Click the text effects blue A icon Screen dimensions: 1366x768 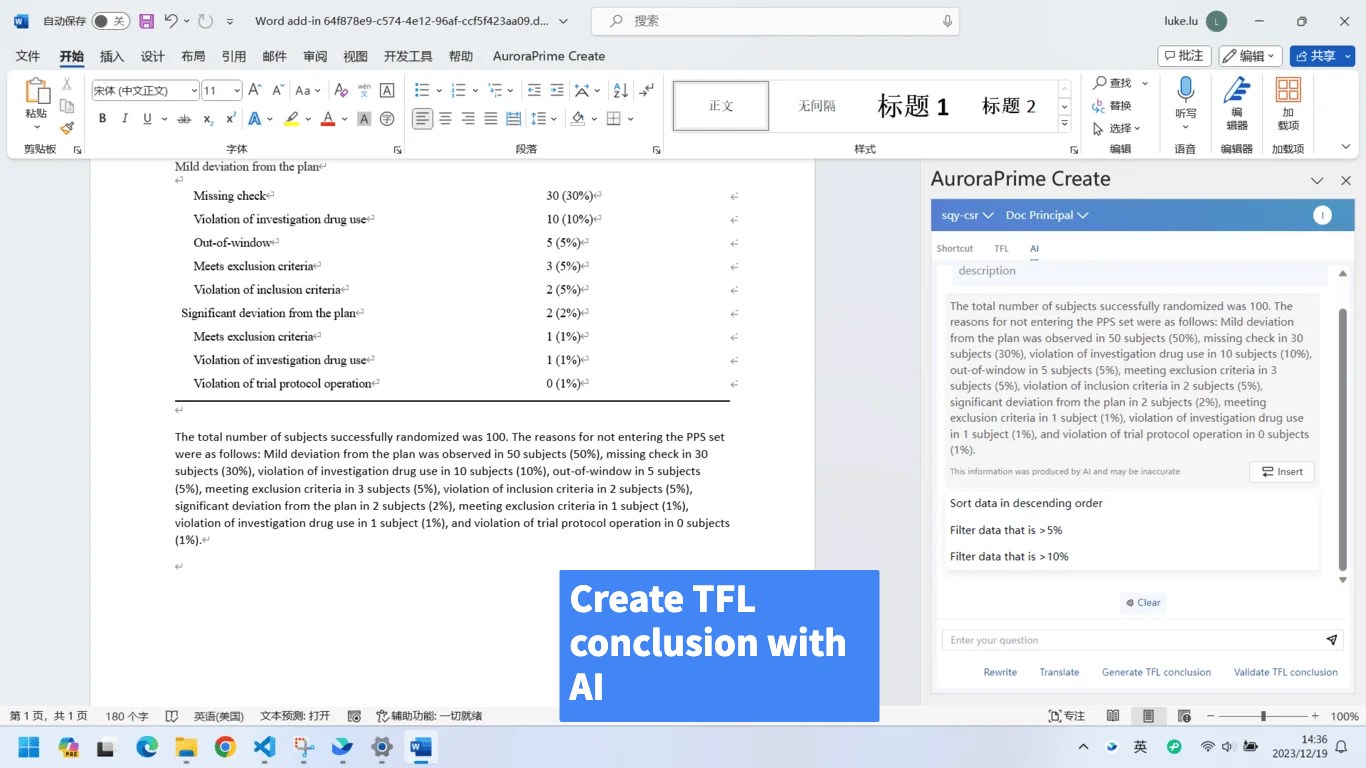click(254, 119)
